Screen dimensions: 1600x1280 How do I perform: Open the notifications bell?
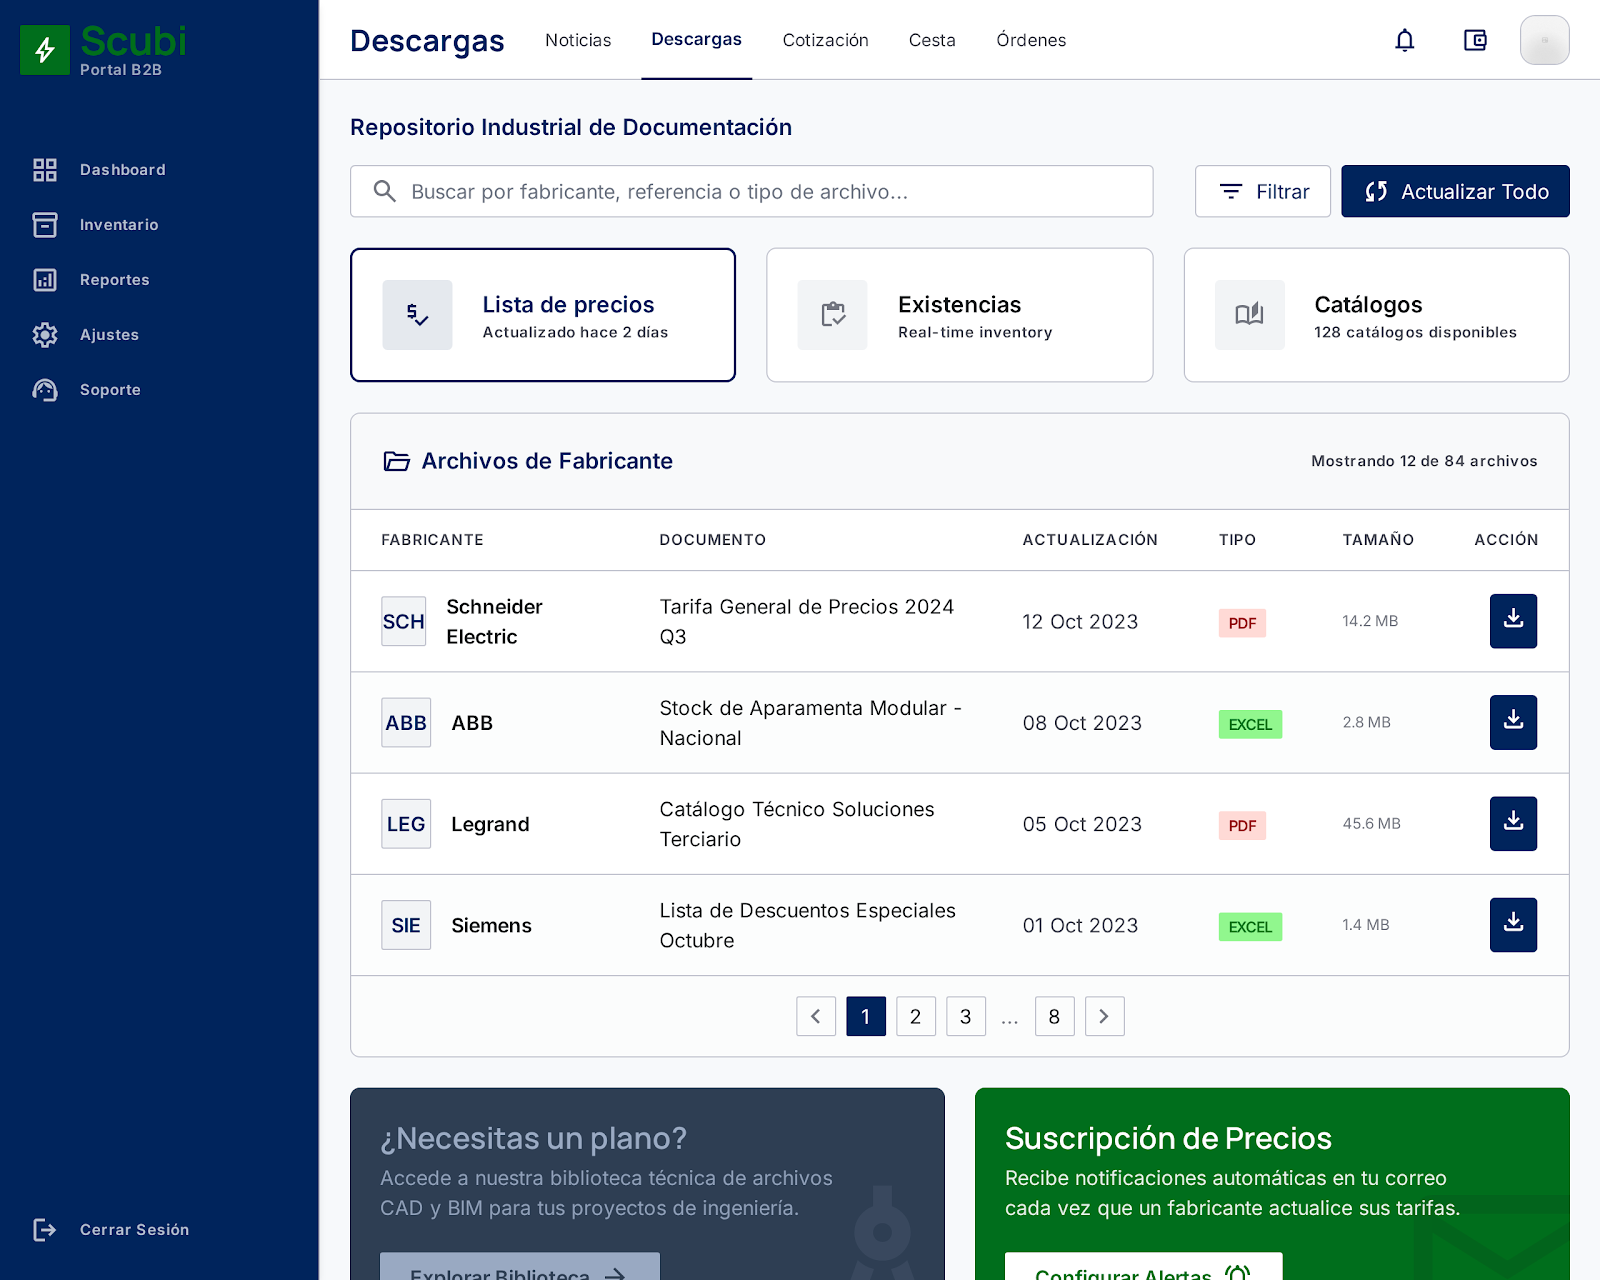click(1405, 40)
